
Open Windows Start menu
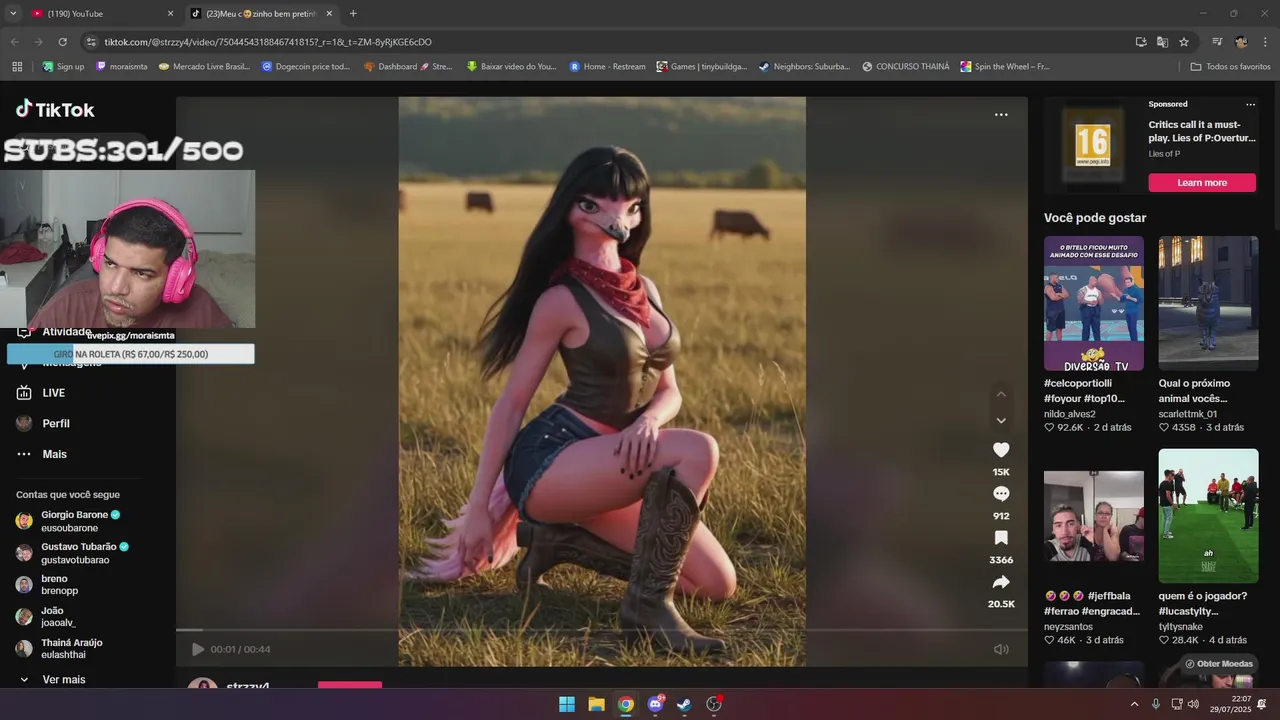[567, 704]
